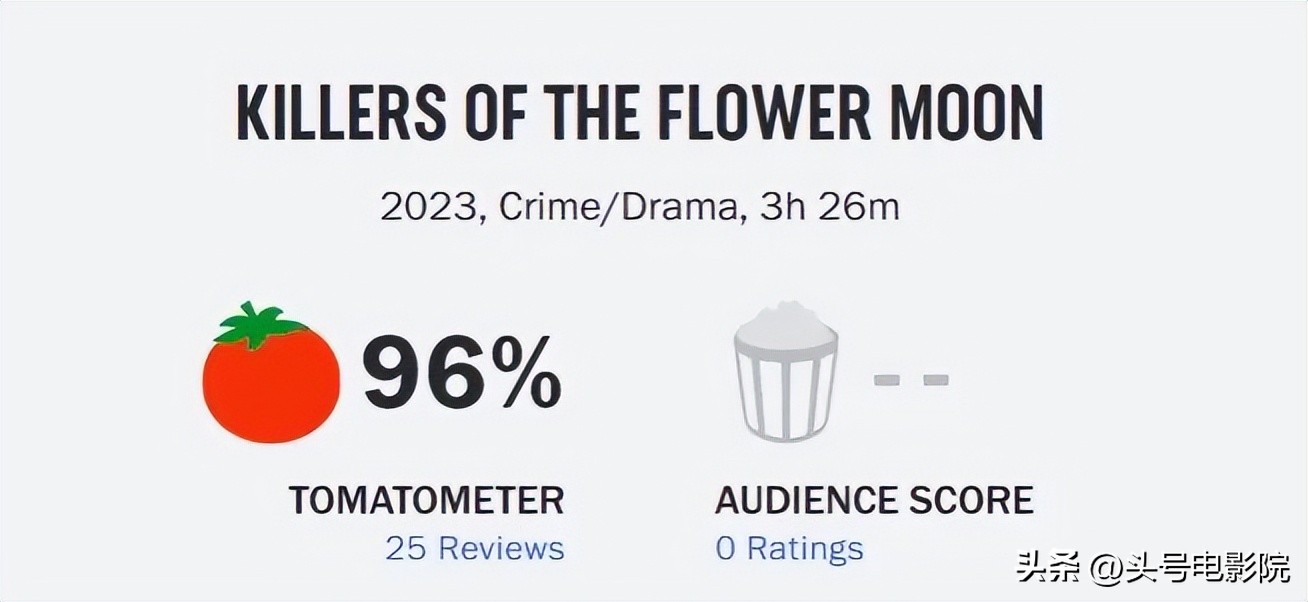
Task: Click the green leaf atop the tomato
Action: pos(259,323)
